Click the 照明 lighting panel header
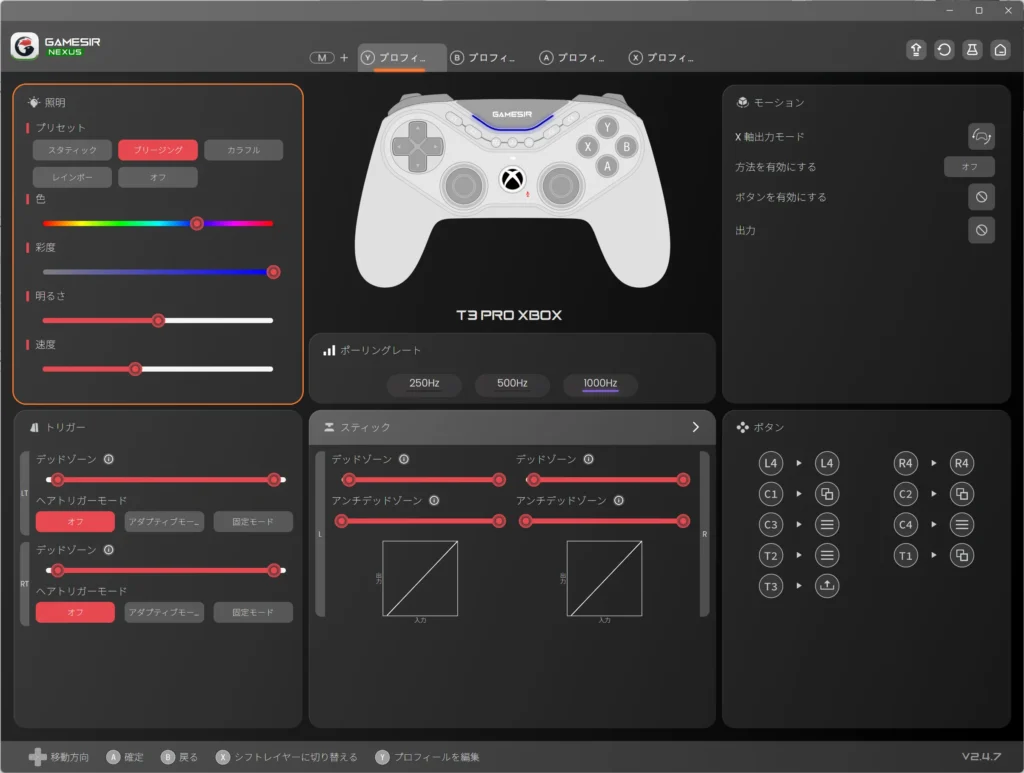Viewport: 1024px width, 773px height. click(47, 103)
